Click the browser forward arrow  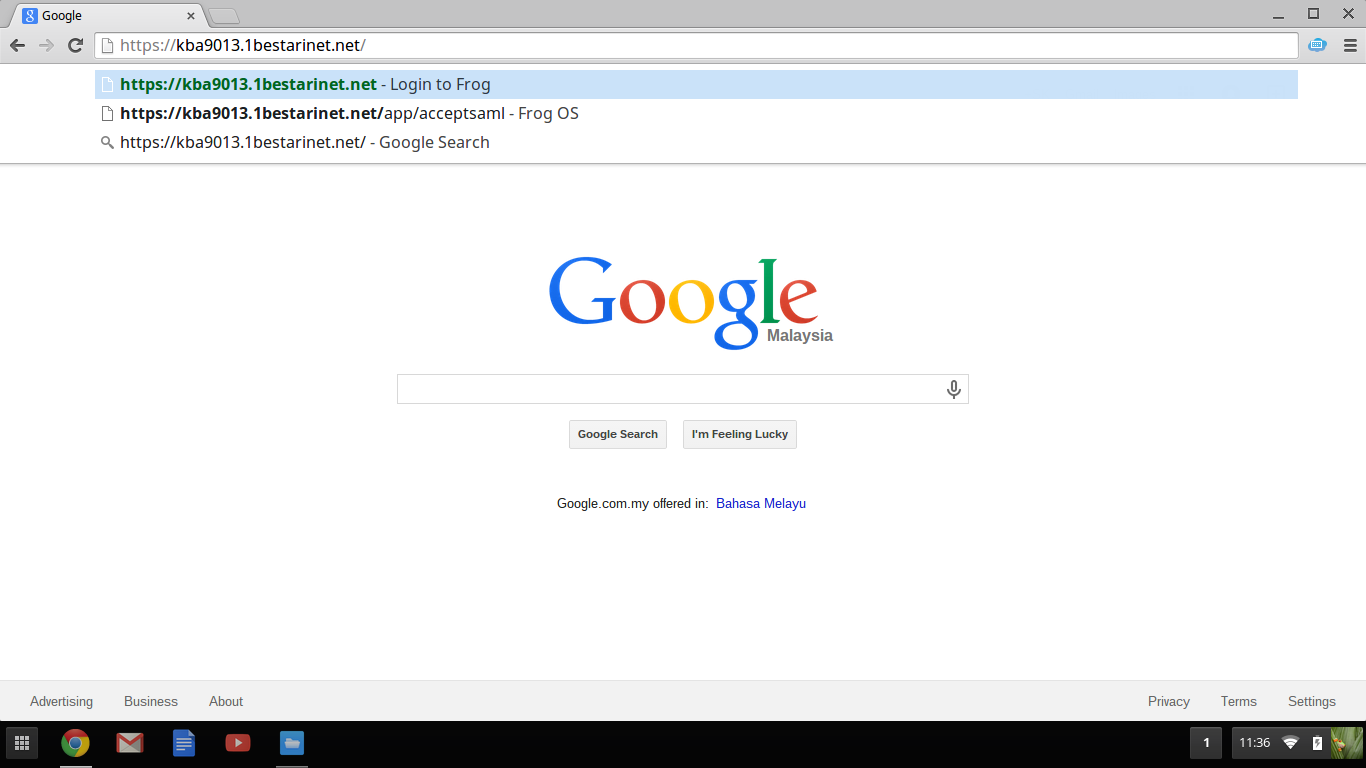click(x=46, y=45)
